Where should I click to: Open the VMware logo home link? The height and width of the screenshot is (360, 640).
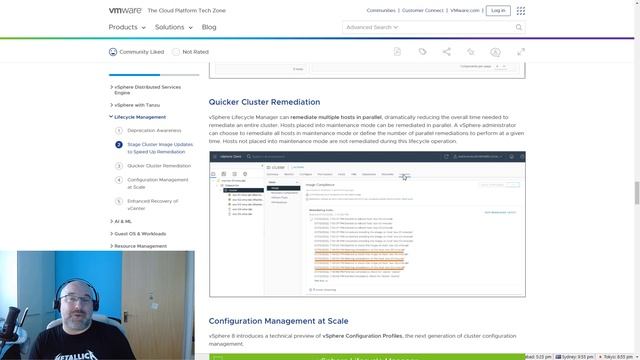(125, 10)
